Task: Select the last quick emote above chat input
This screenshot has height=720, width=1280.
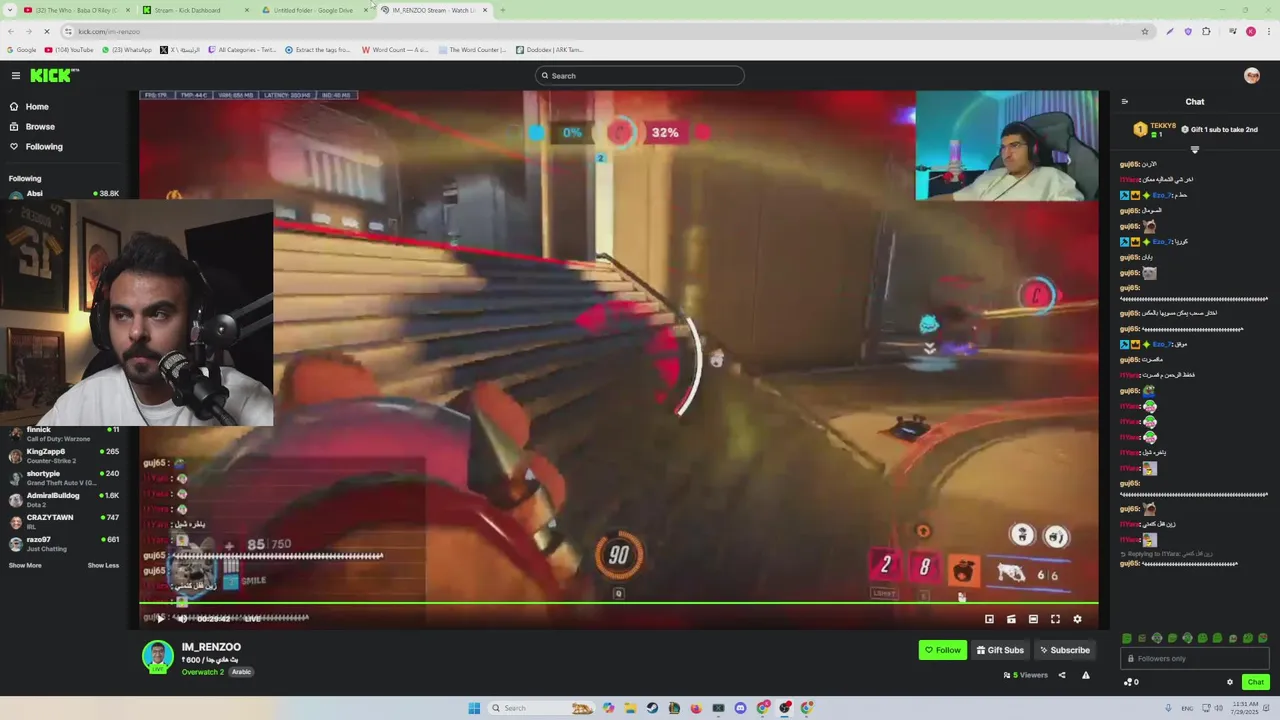Action: click(x=1263, y=638)
